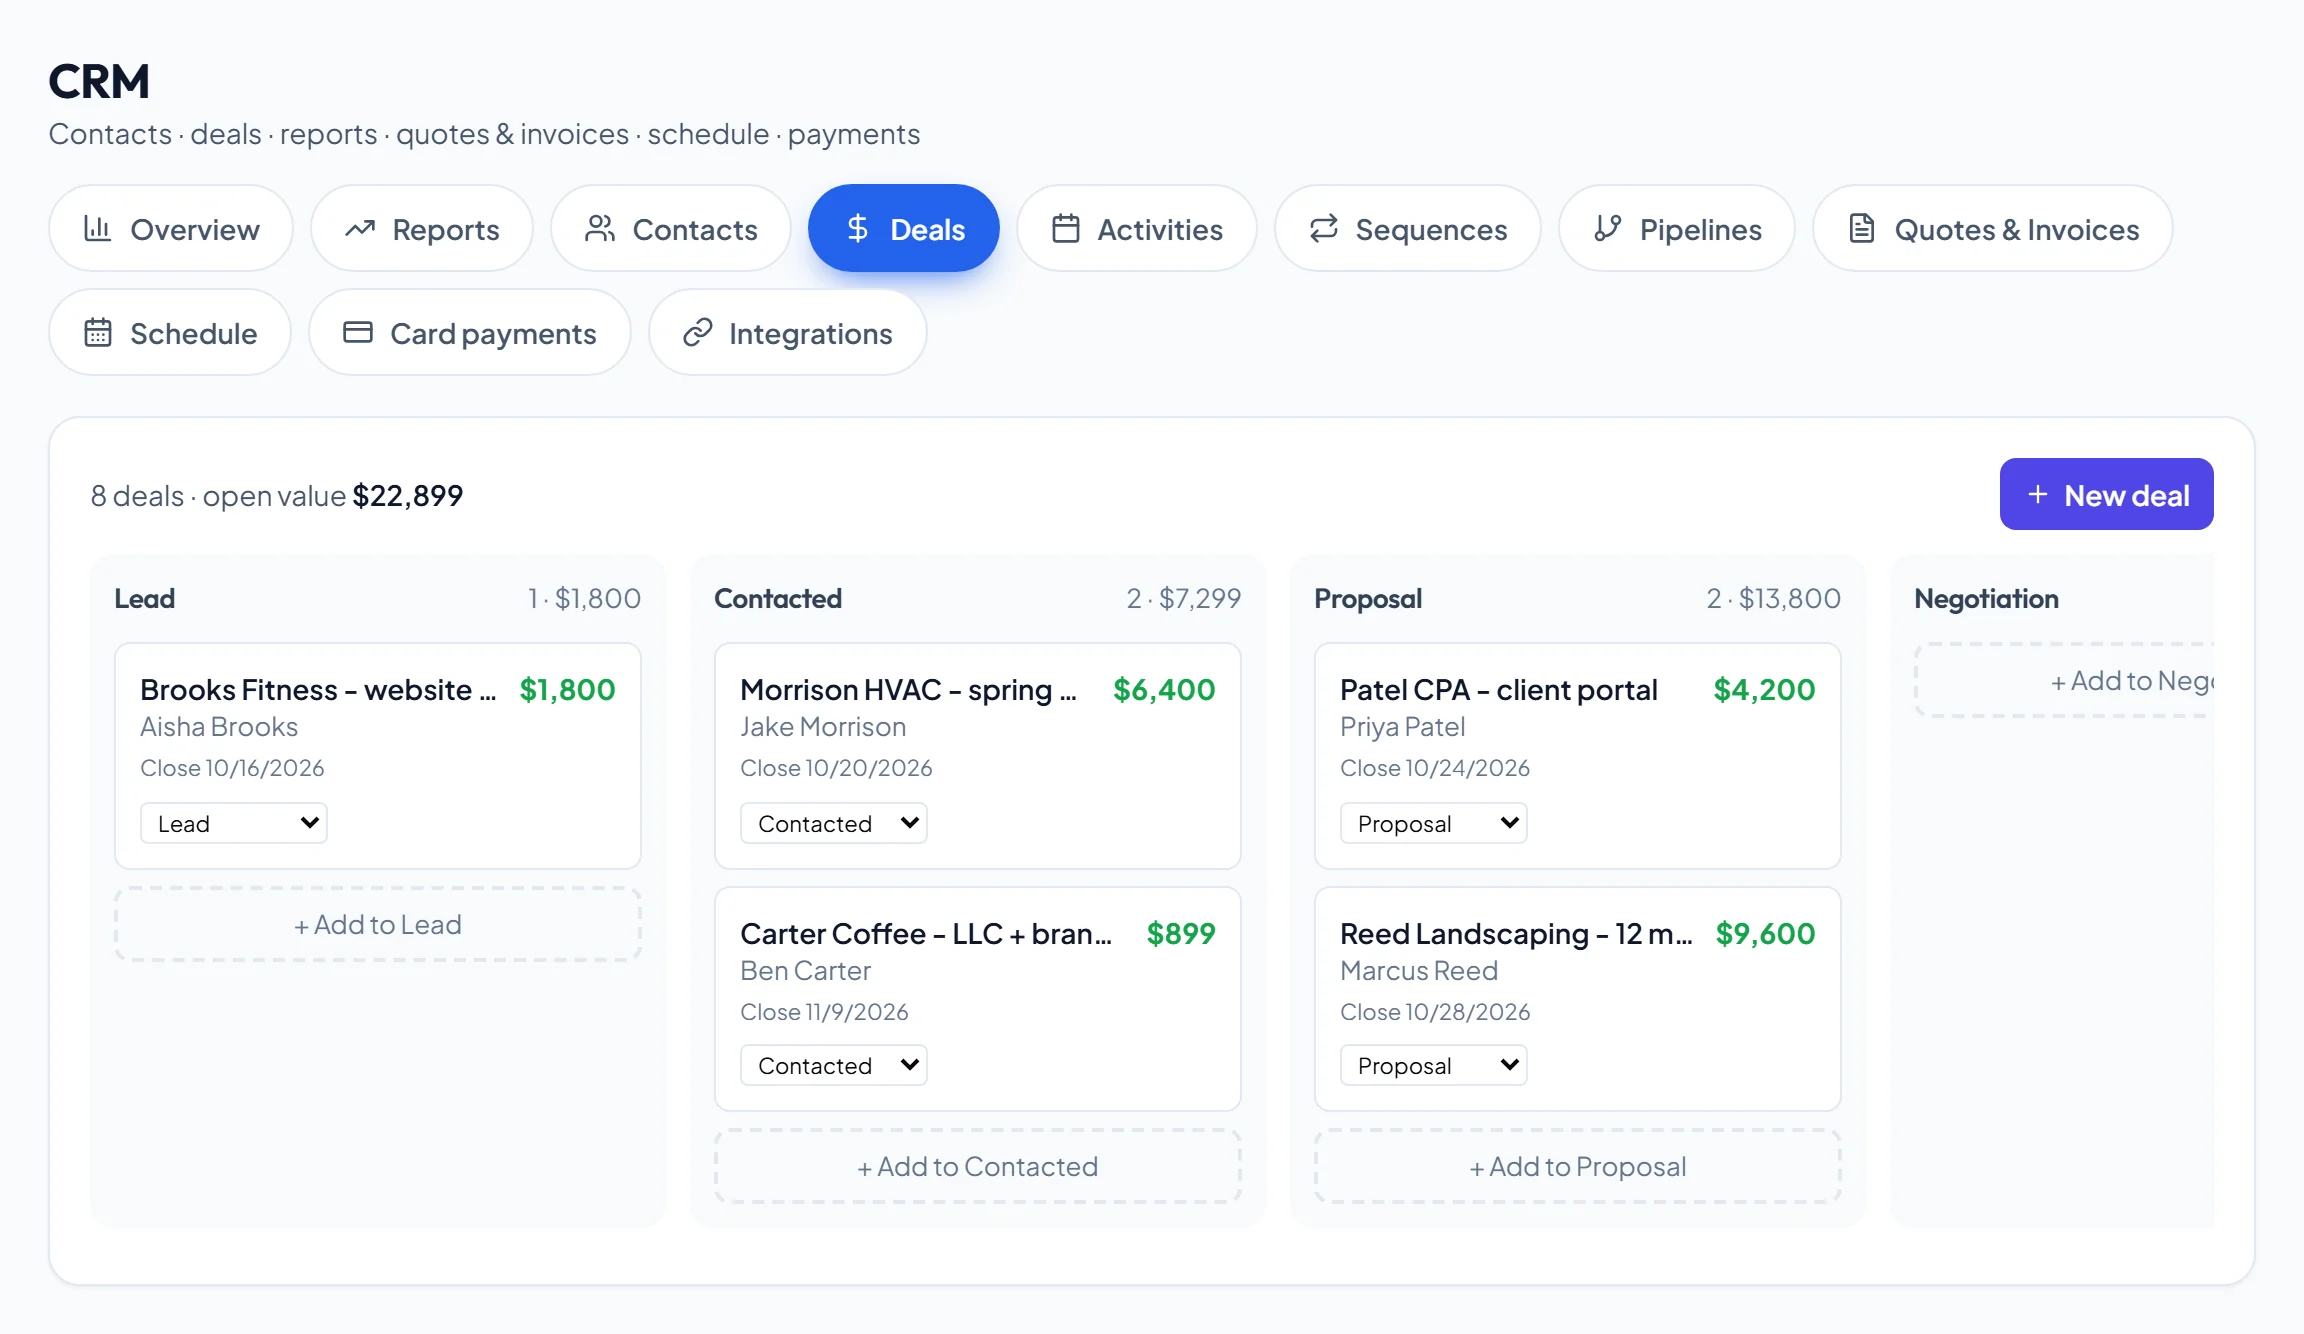Switch to the Deals tab
This screenshot has width=2304, height=1334.
904,229
